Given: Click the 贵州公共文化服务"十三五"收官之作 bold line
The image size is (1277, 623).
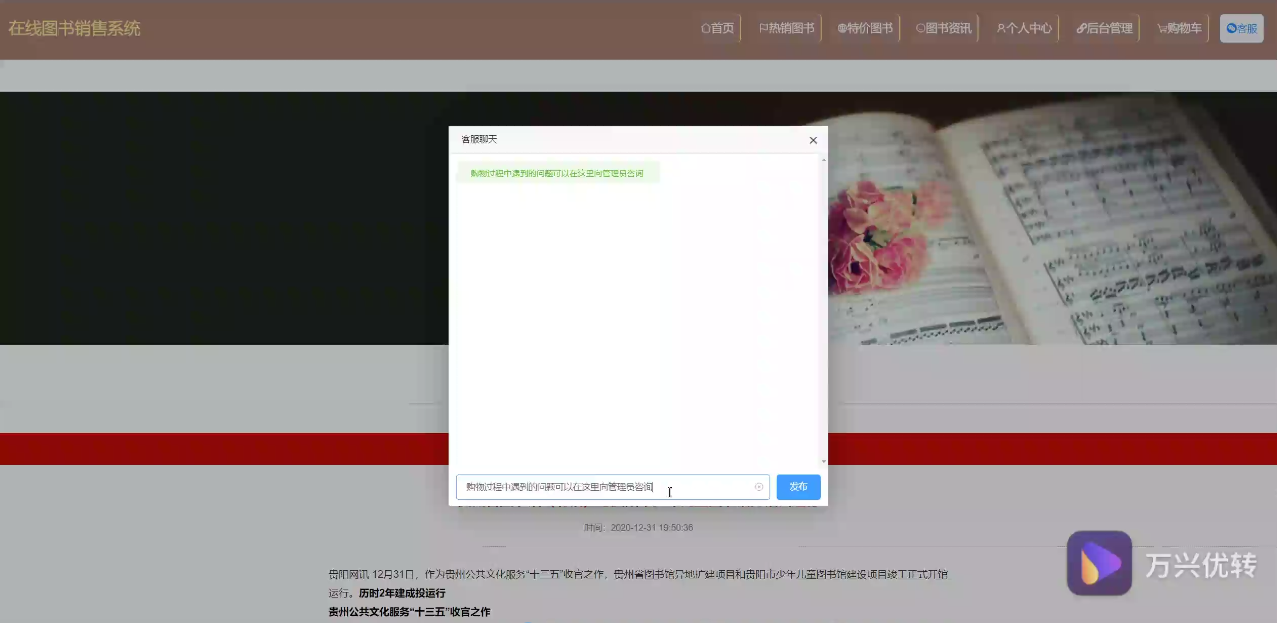Looking at the screenshot, I should coord(409,611).
